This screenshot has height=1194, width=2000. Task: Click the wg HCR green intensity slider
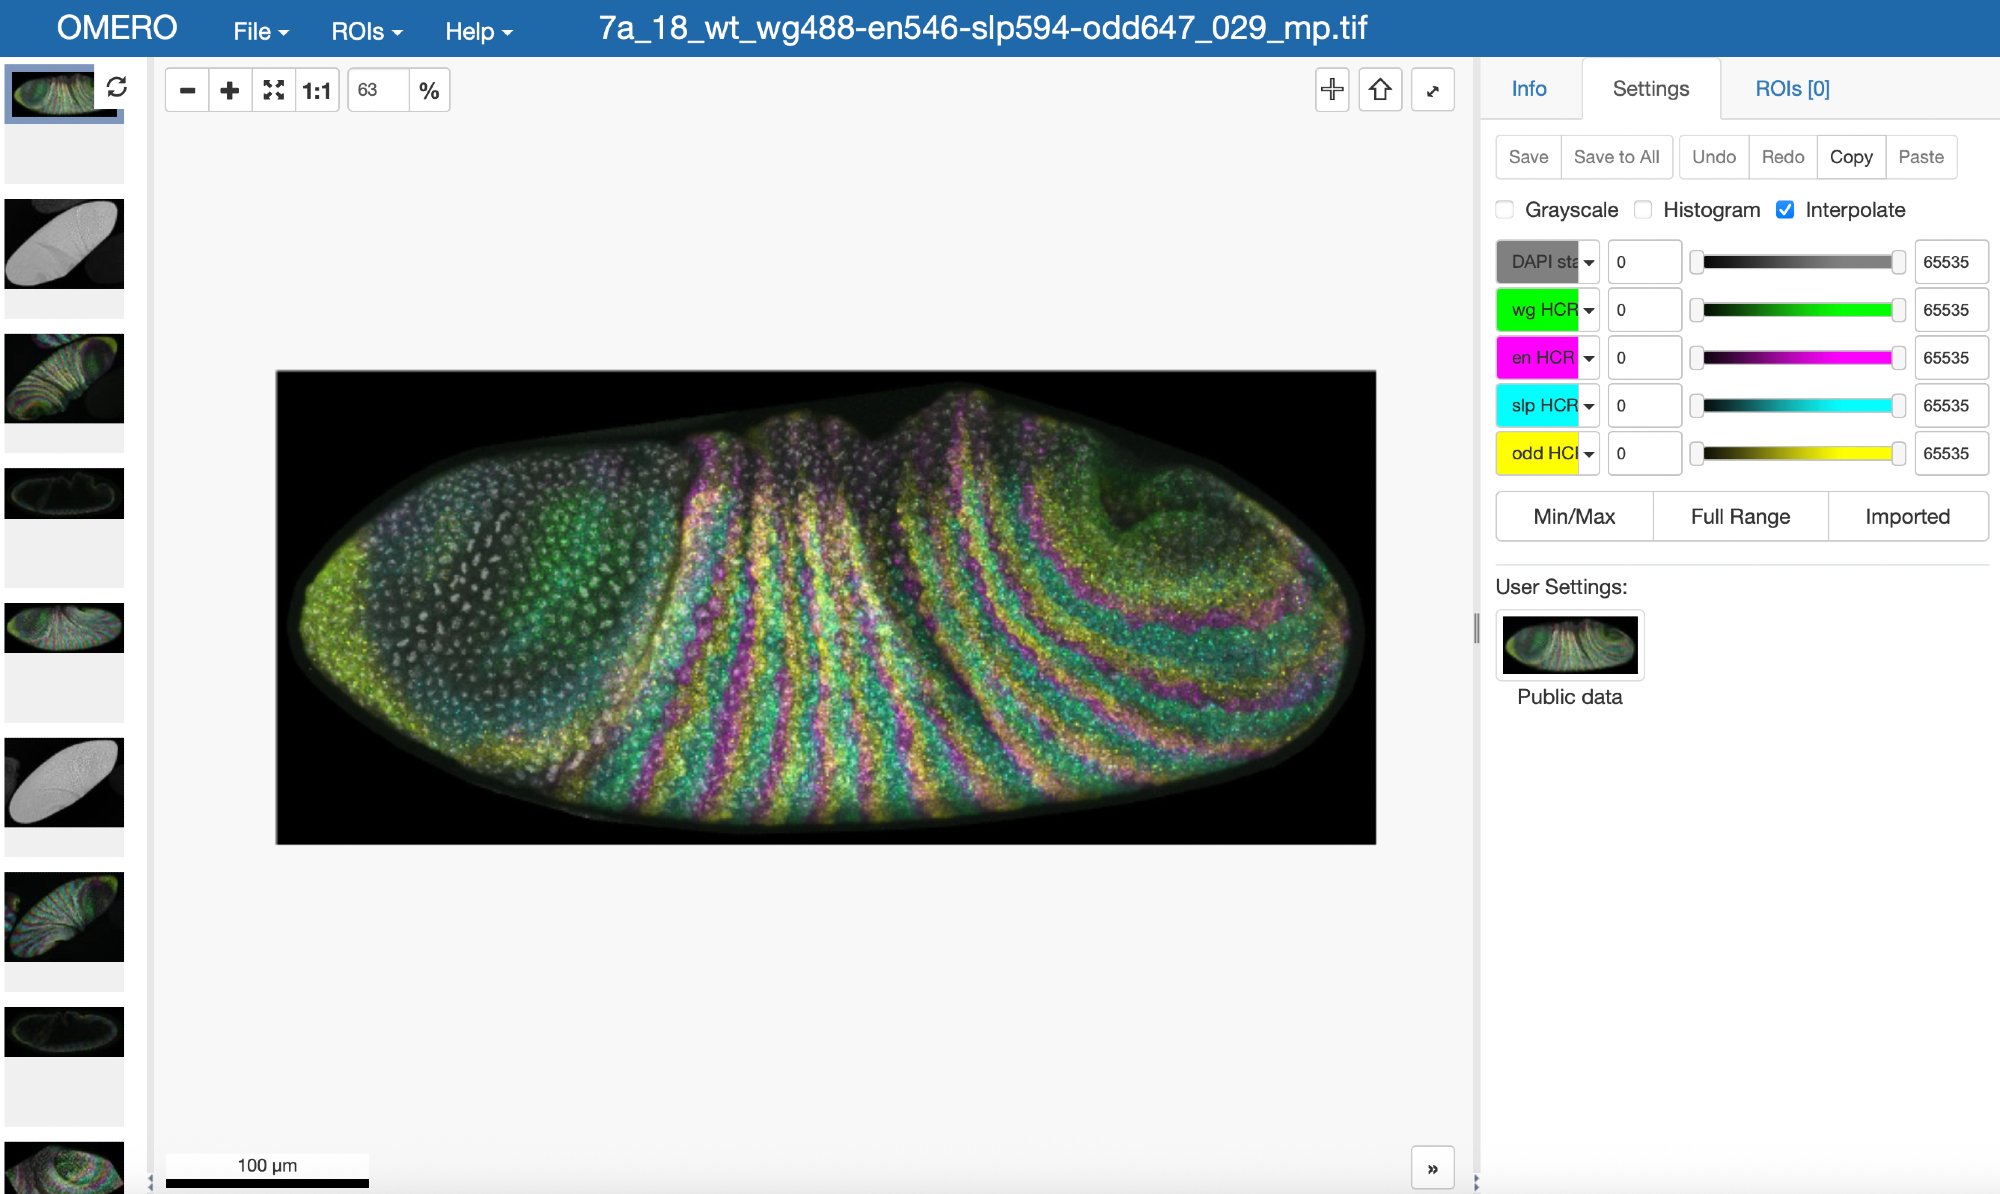click(x=1797, y=310)
